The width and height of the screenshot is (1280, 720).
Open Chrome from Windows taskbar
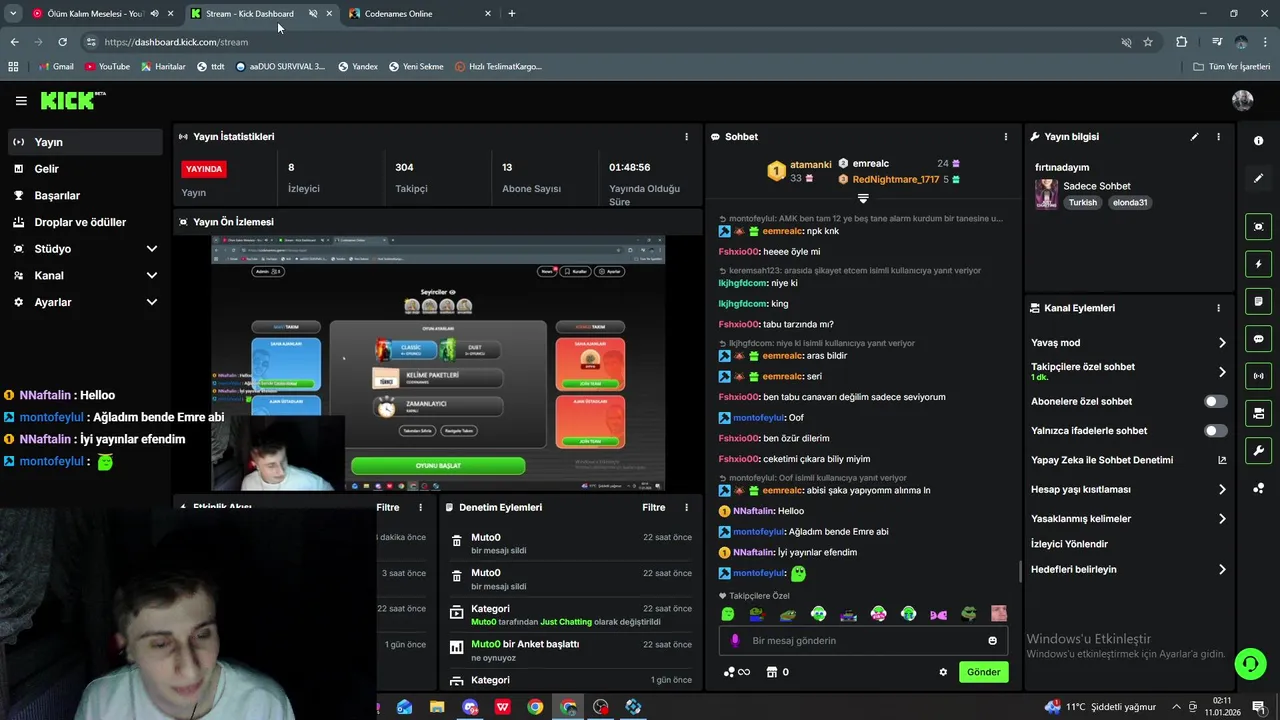coord(535,707)
